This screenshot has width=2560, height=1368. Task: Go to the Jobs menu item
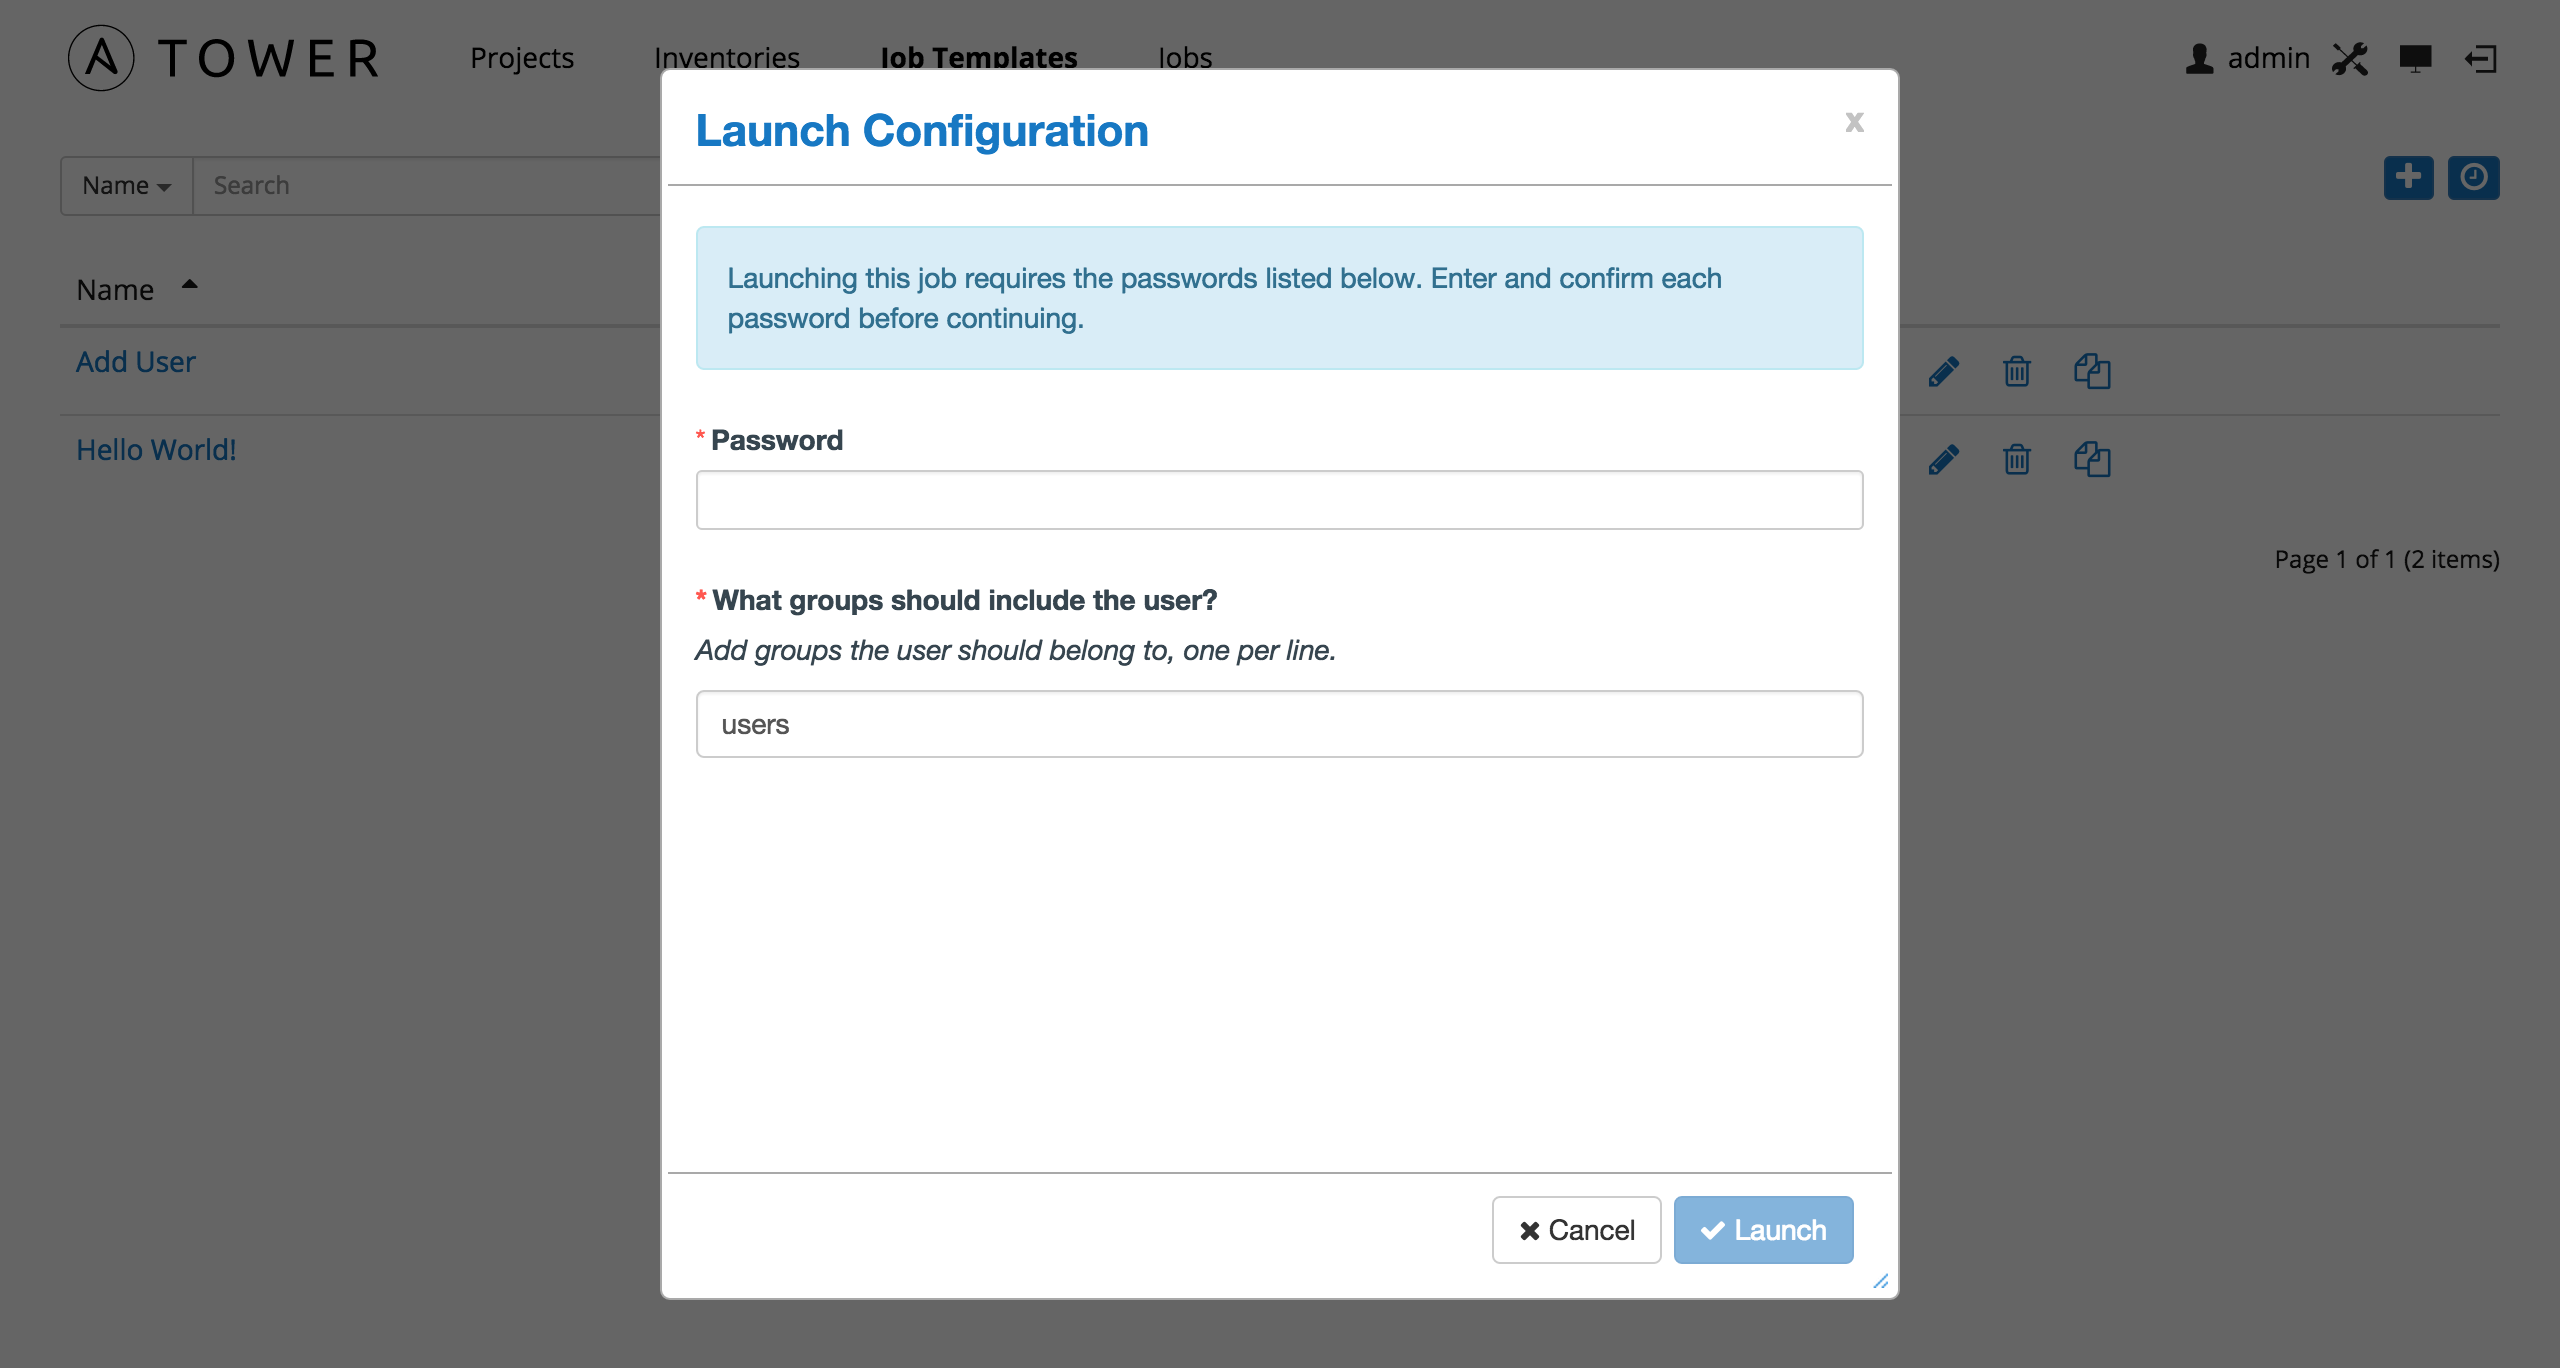[1185, 58]
